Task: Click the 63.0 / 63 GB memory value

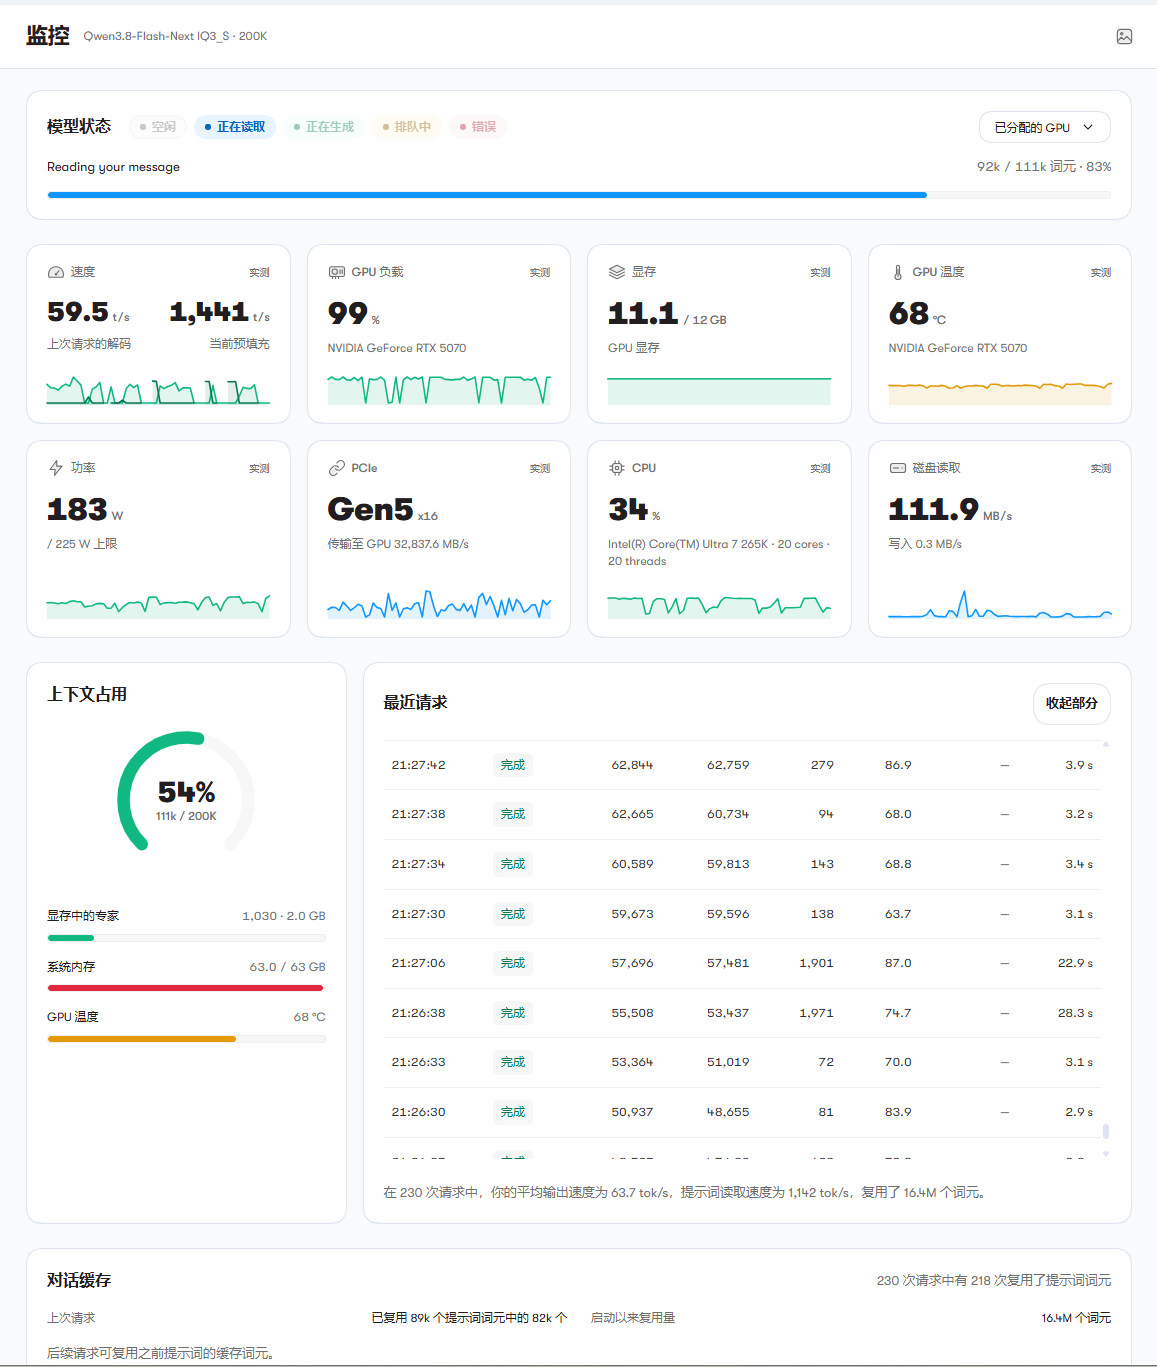Action: (288, 967)
